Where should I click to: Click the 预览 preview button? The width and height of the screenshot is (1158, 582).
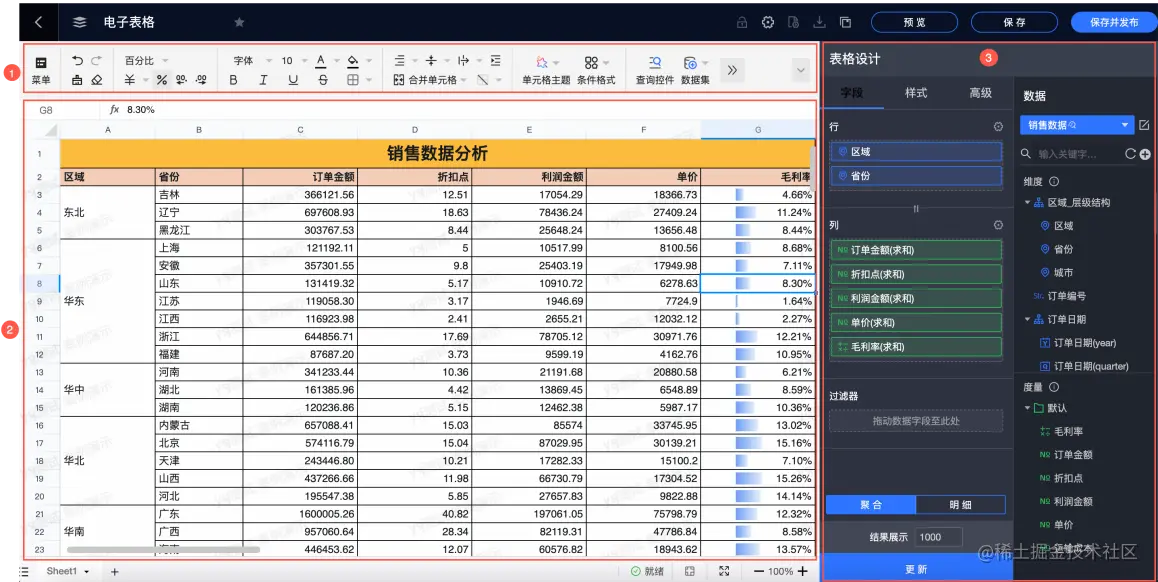(914, 22)
